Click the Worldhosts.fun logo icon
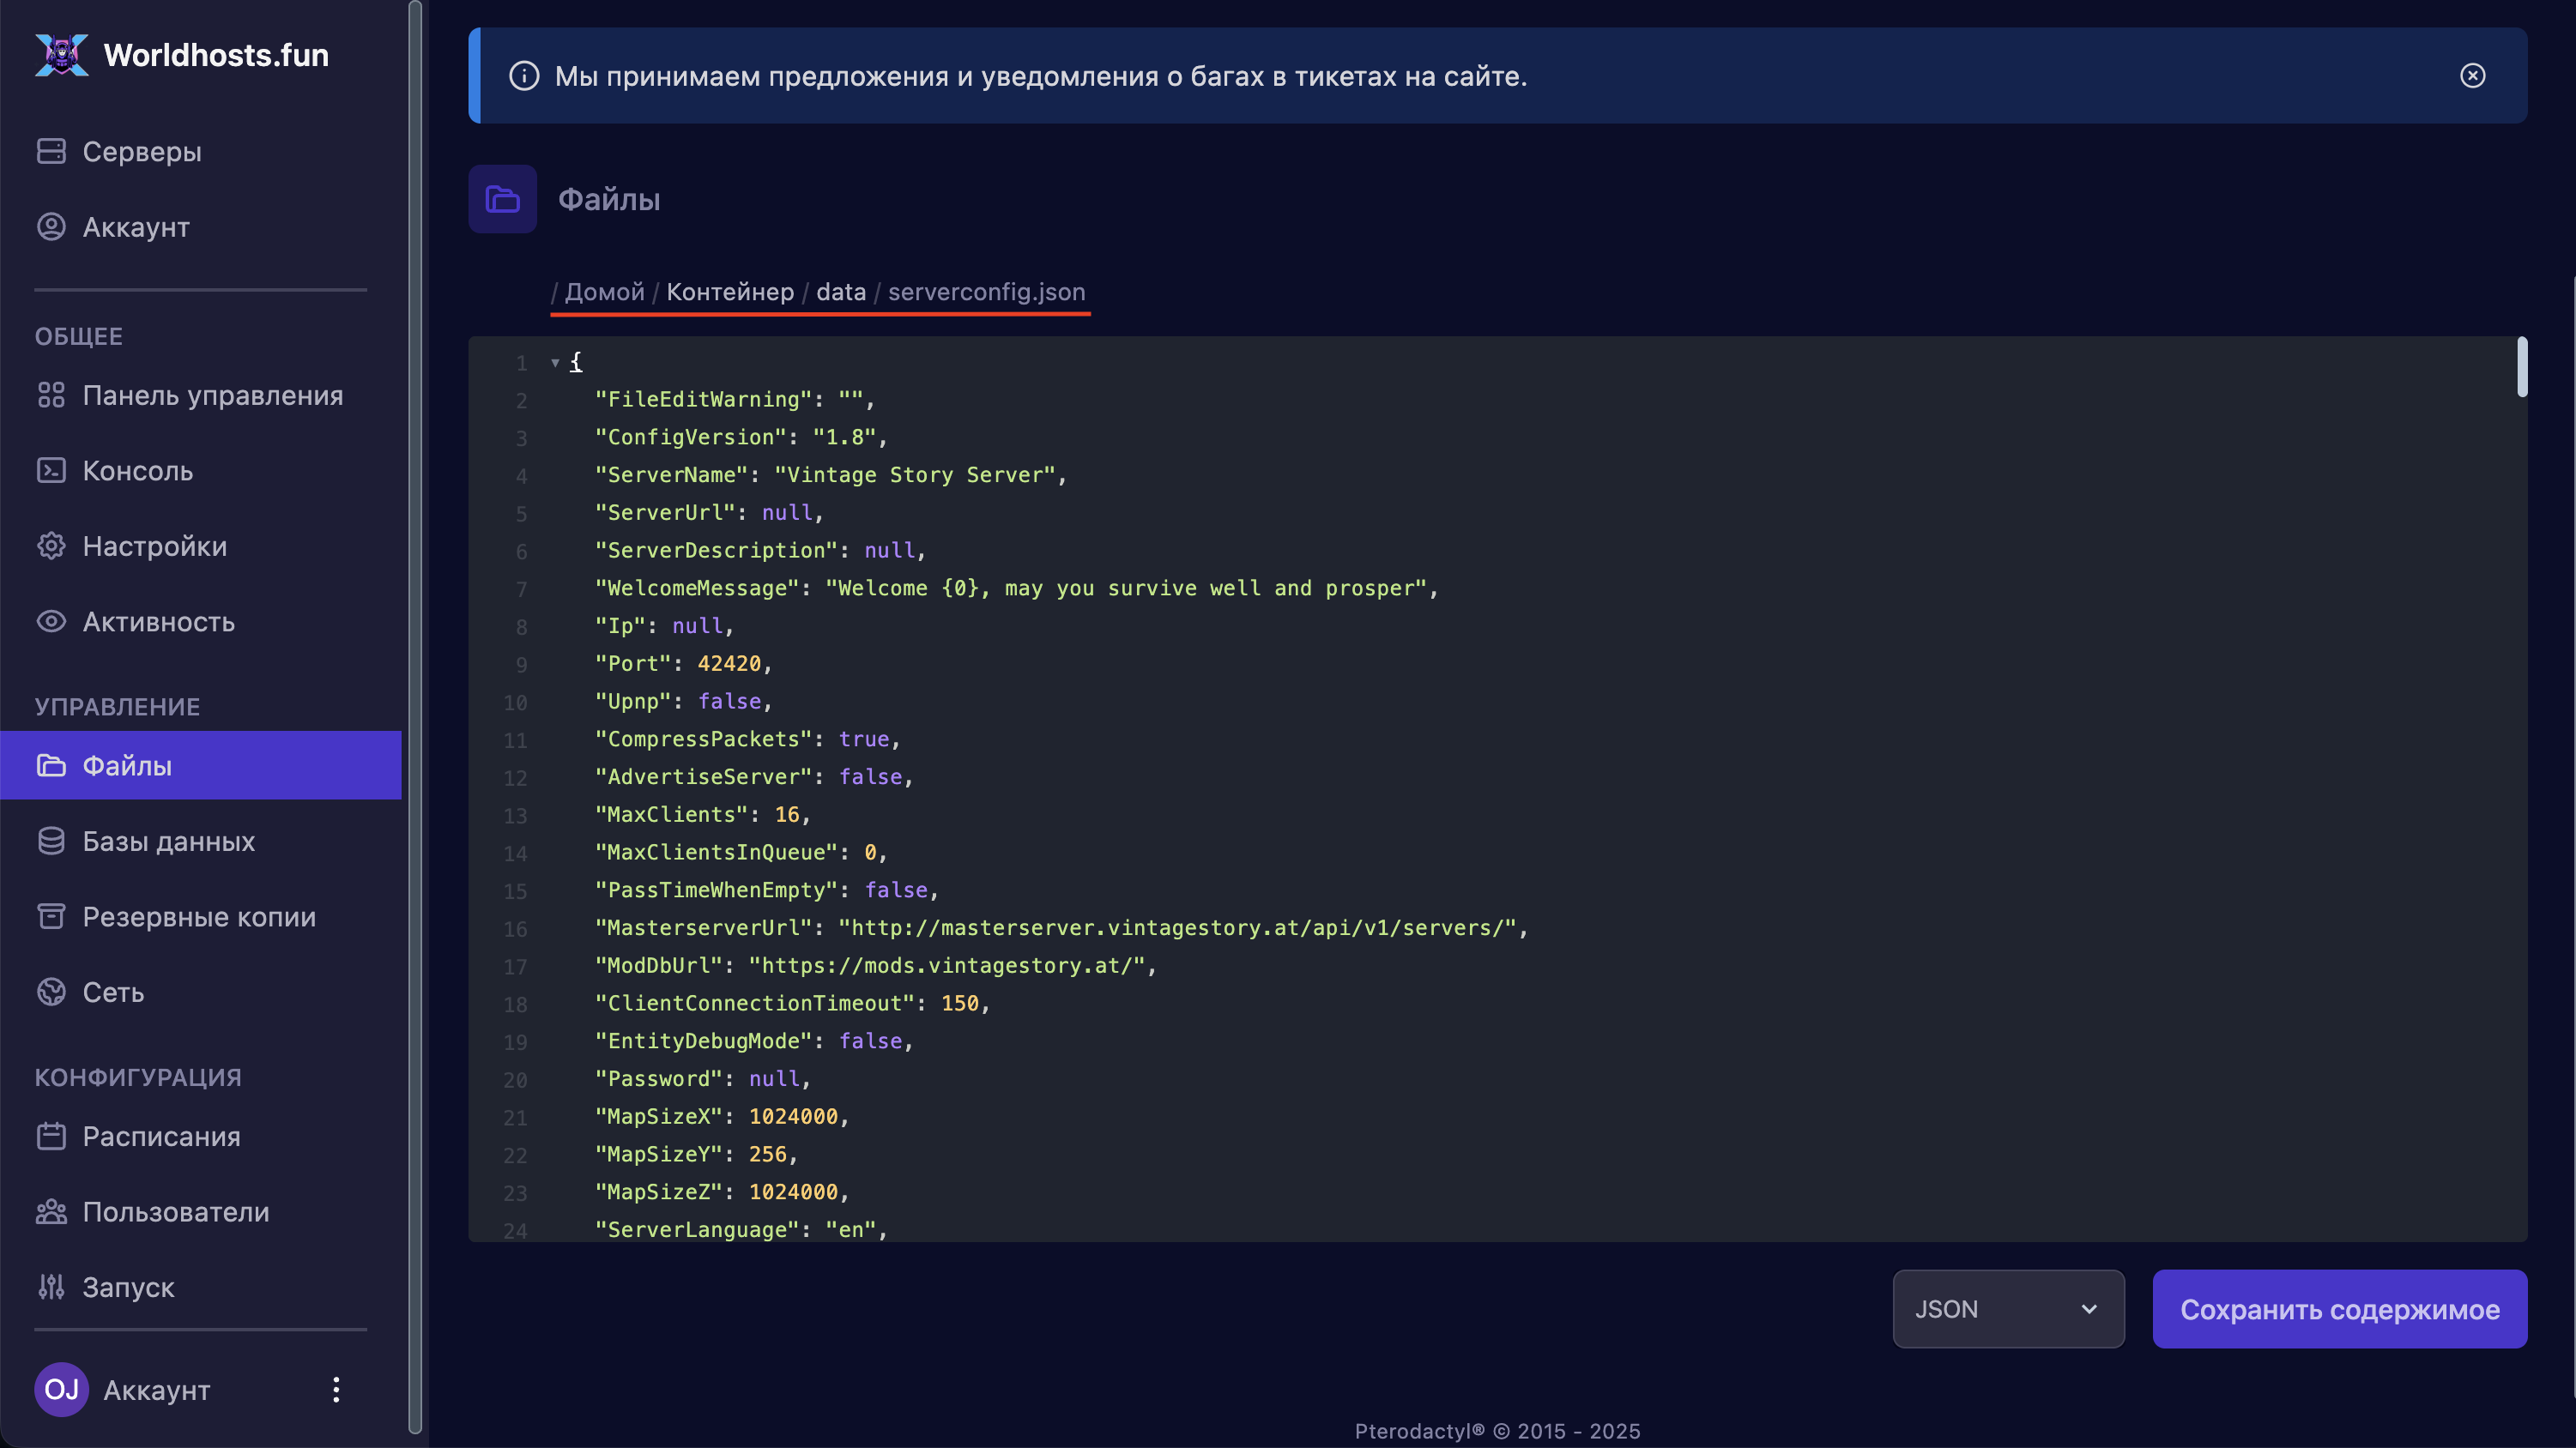Screen dimensions: 2576x1448 coord(61,54)
